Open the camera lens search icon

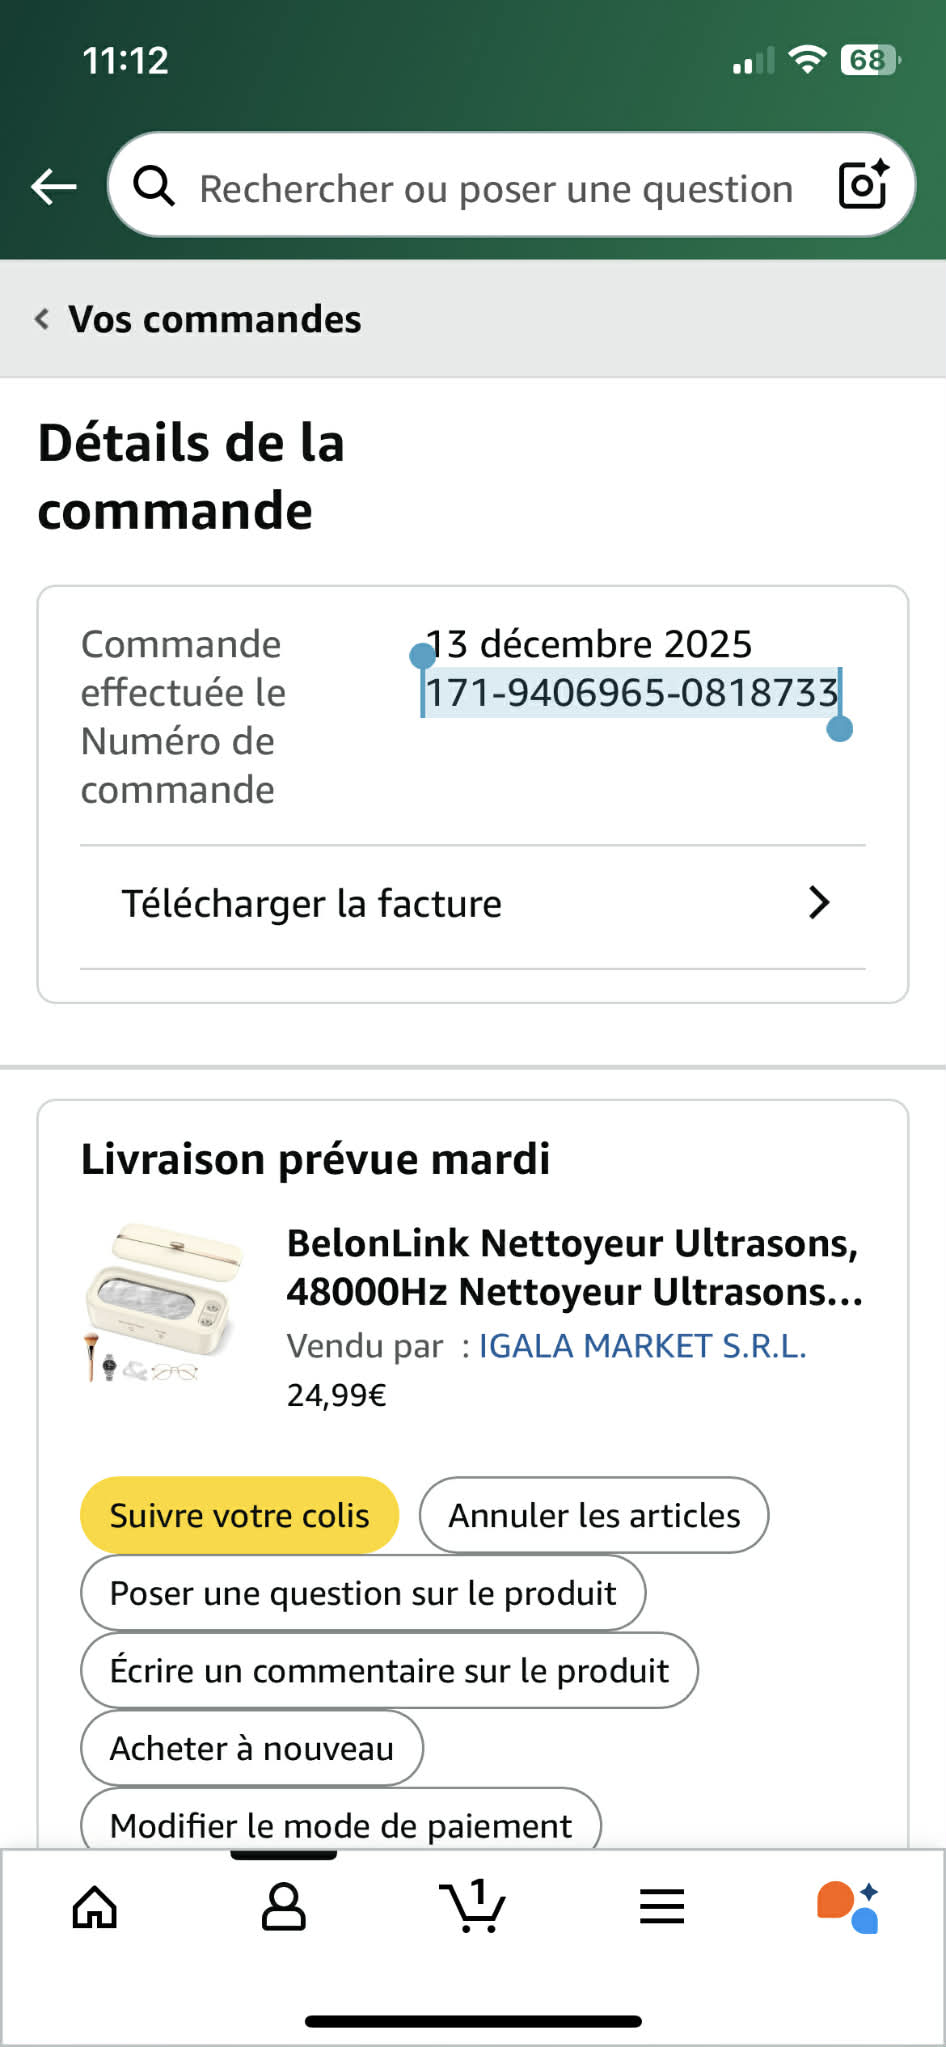(863, 185)
